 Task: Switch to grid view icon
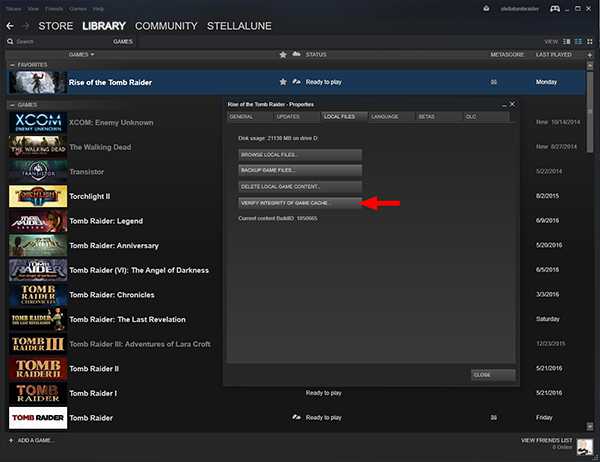pos(590,41)
